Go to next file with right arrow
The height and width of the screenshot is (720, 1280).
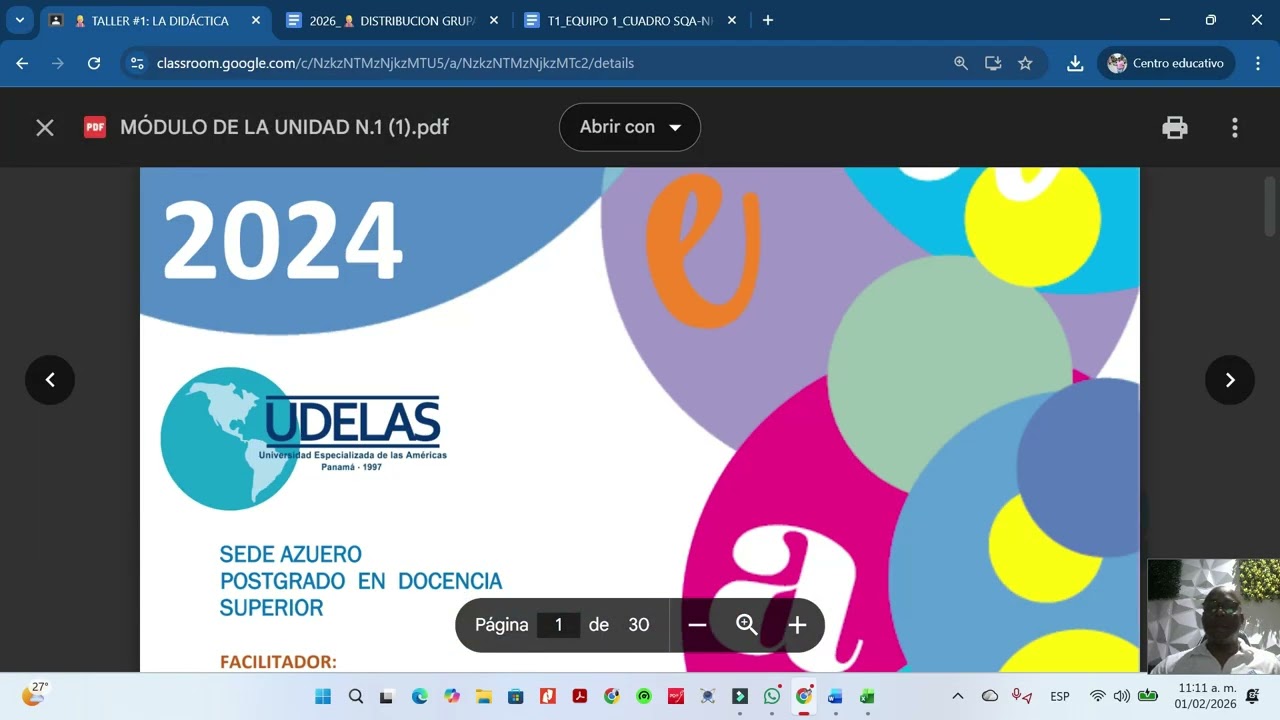[x=1230, y=380]
